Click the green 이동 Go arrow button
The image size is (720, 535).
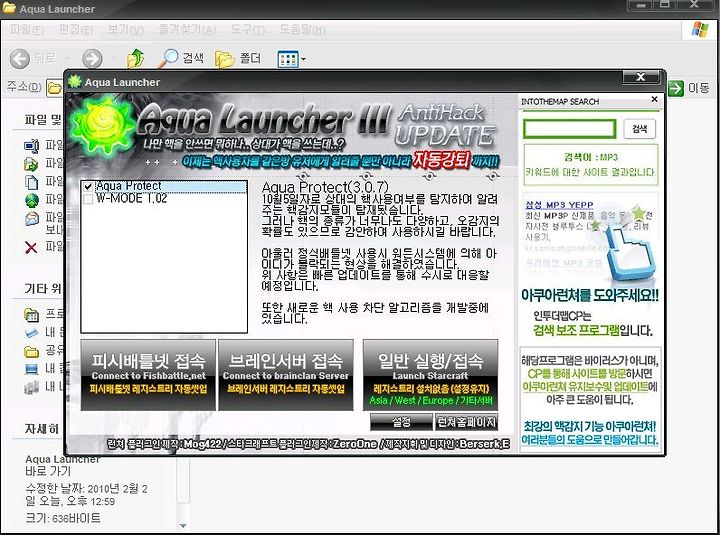point(675,88)
